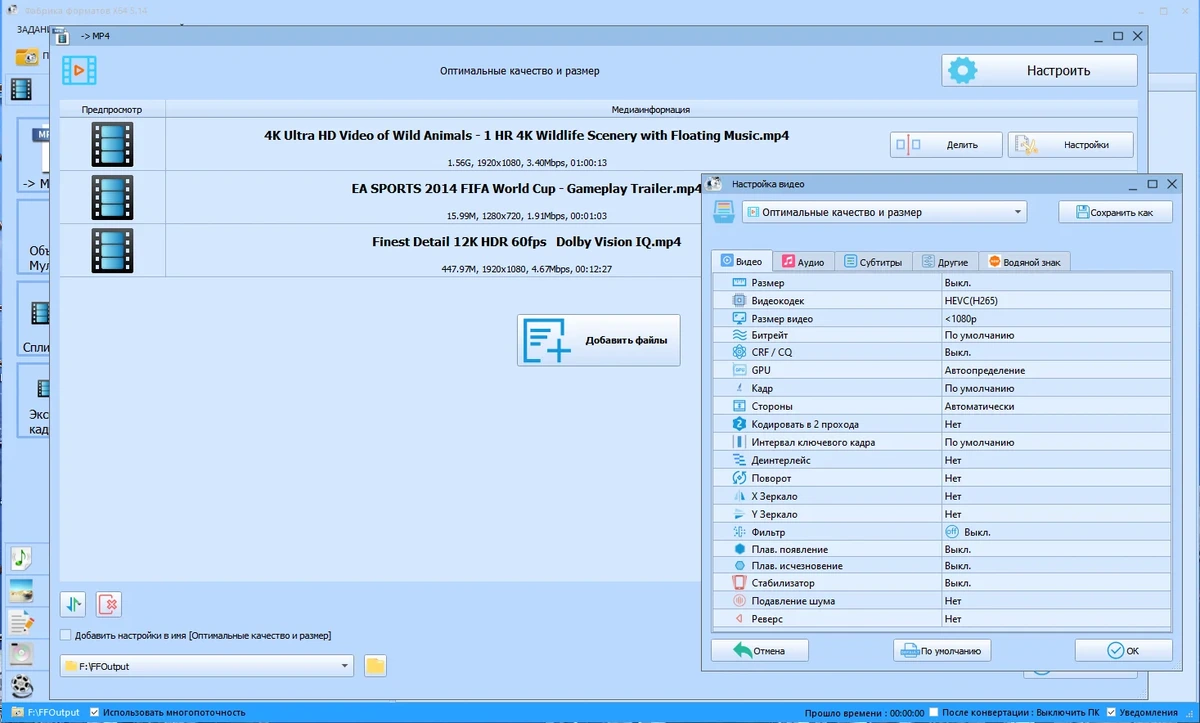Click the Настройки button for first file

pos(1071,145)
